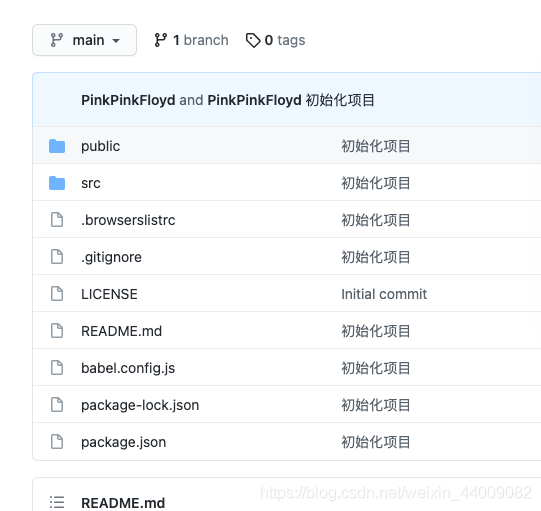Screen dimensions: 541x511
Task: Open the Initial commit message link
Action: pyautogui.click(x=384, y=294)
